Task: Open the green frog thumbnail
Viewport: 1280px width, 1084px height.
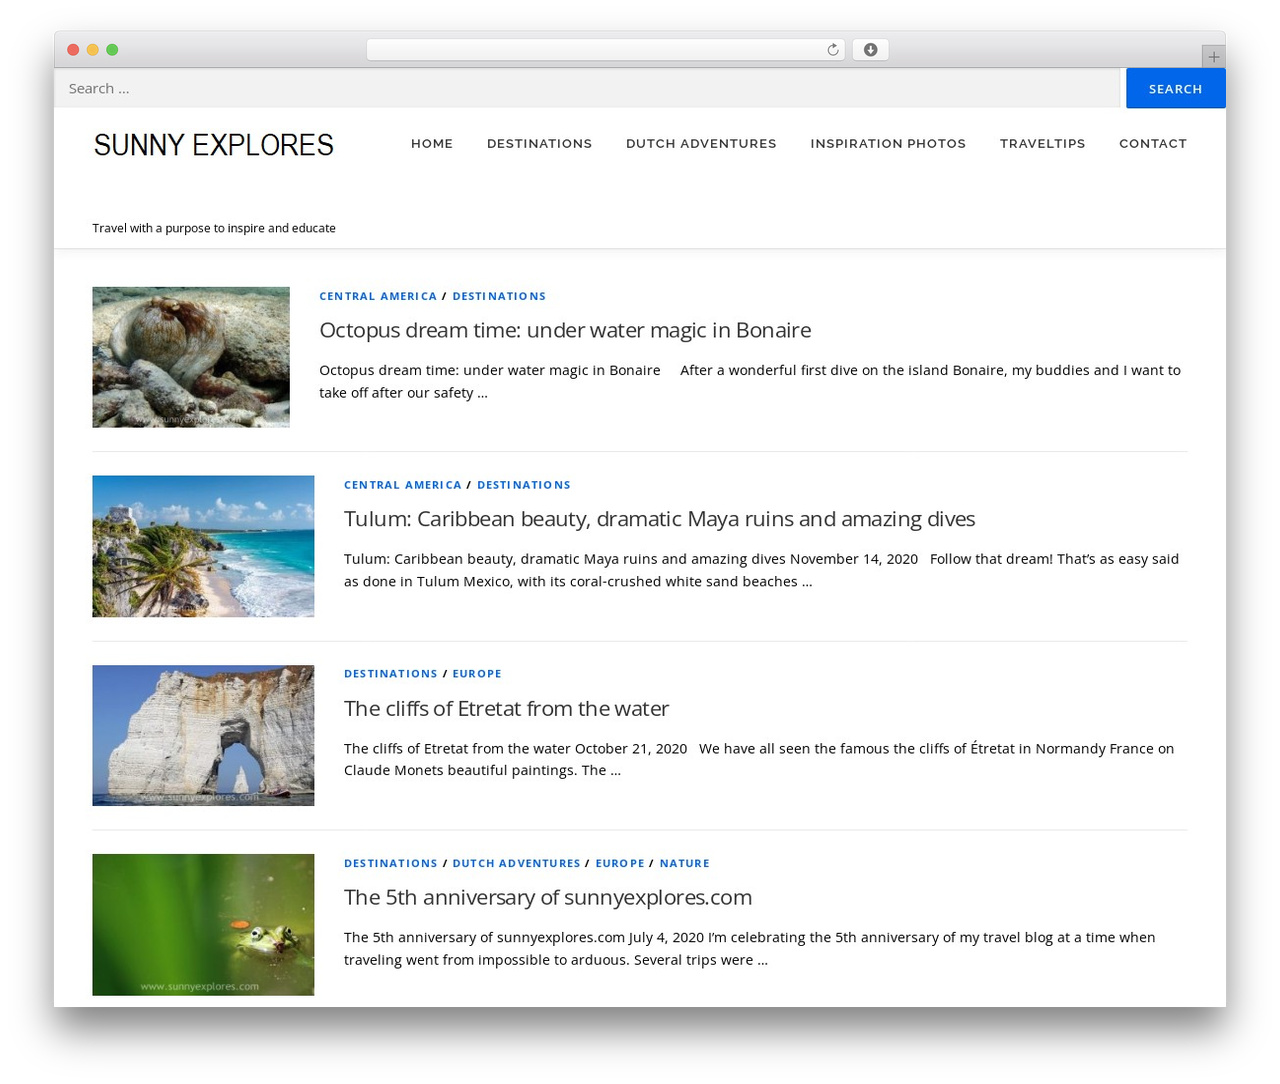Action: point(203,924)
